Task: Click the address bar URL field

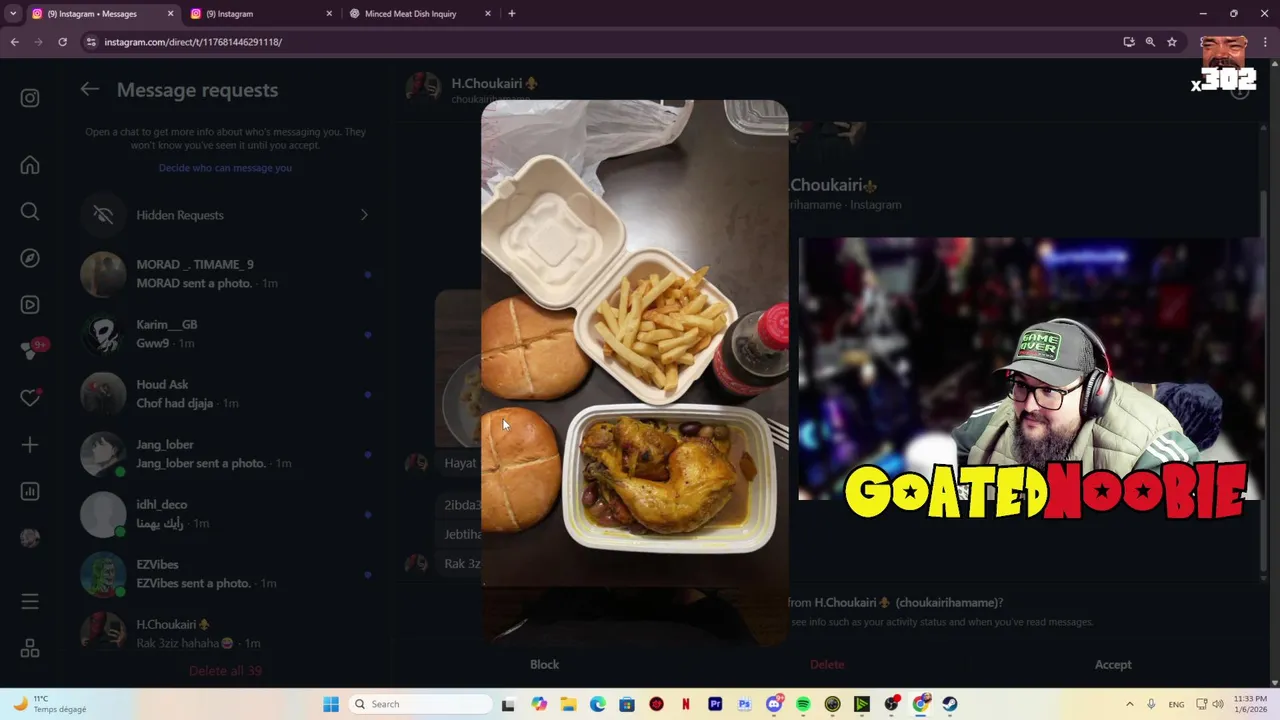Action: pos(600,42)
